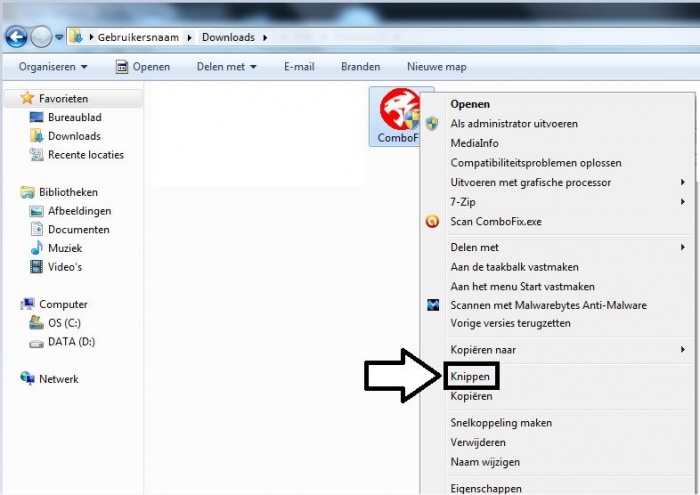700x495 pixels.
Task: Open the DATA (D:) drive
Action: click(71, 342)
